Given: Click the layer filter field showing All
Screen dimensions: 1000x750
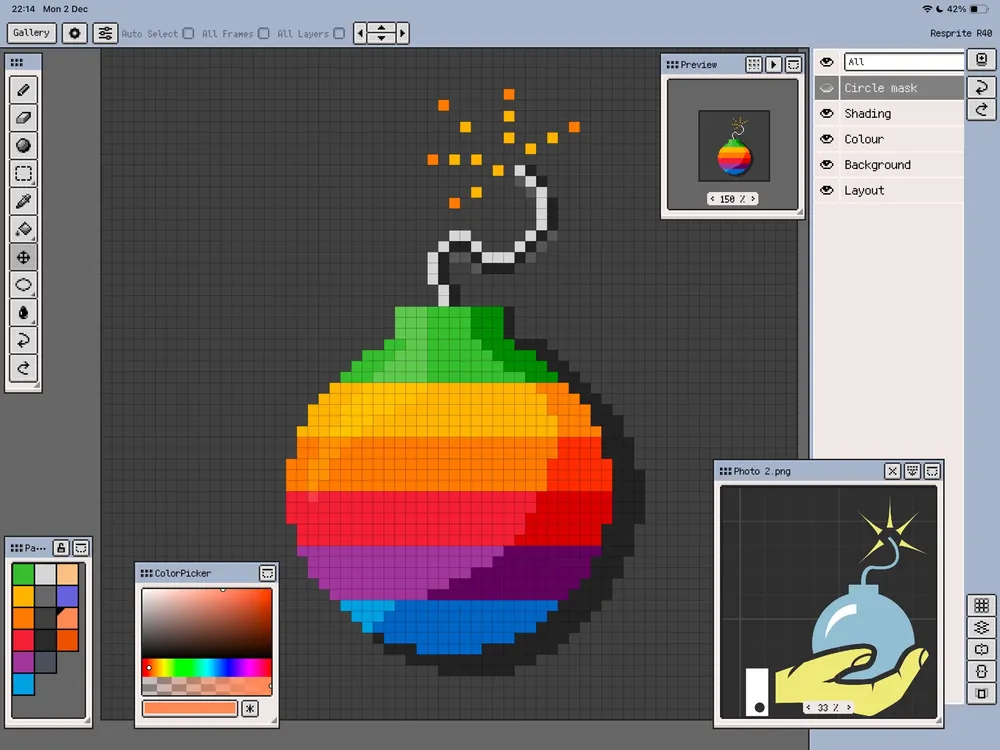Looking at the screenshot, I should click(902, 62).
